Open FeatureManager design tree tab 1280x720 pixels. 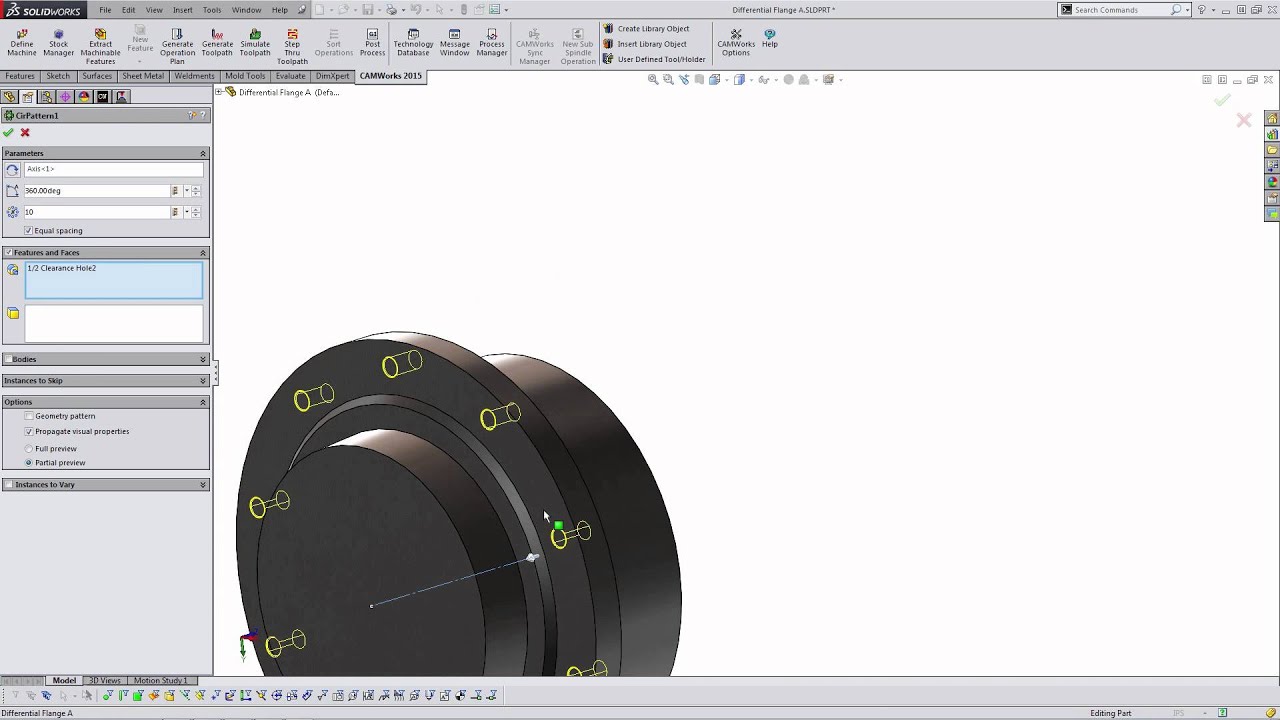tap(9, 97)
